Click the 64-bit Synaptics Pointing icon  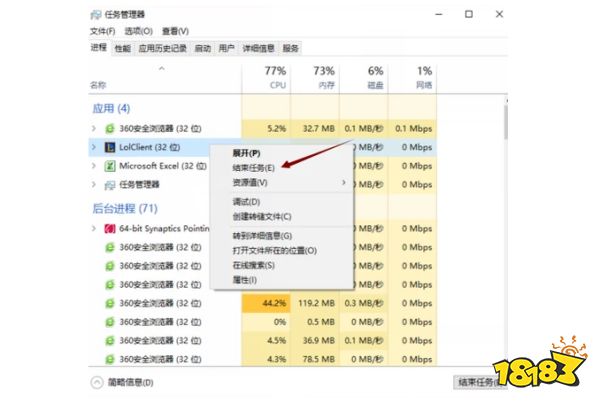pos(110,229)
